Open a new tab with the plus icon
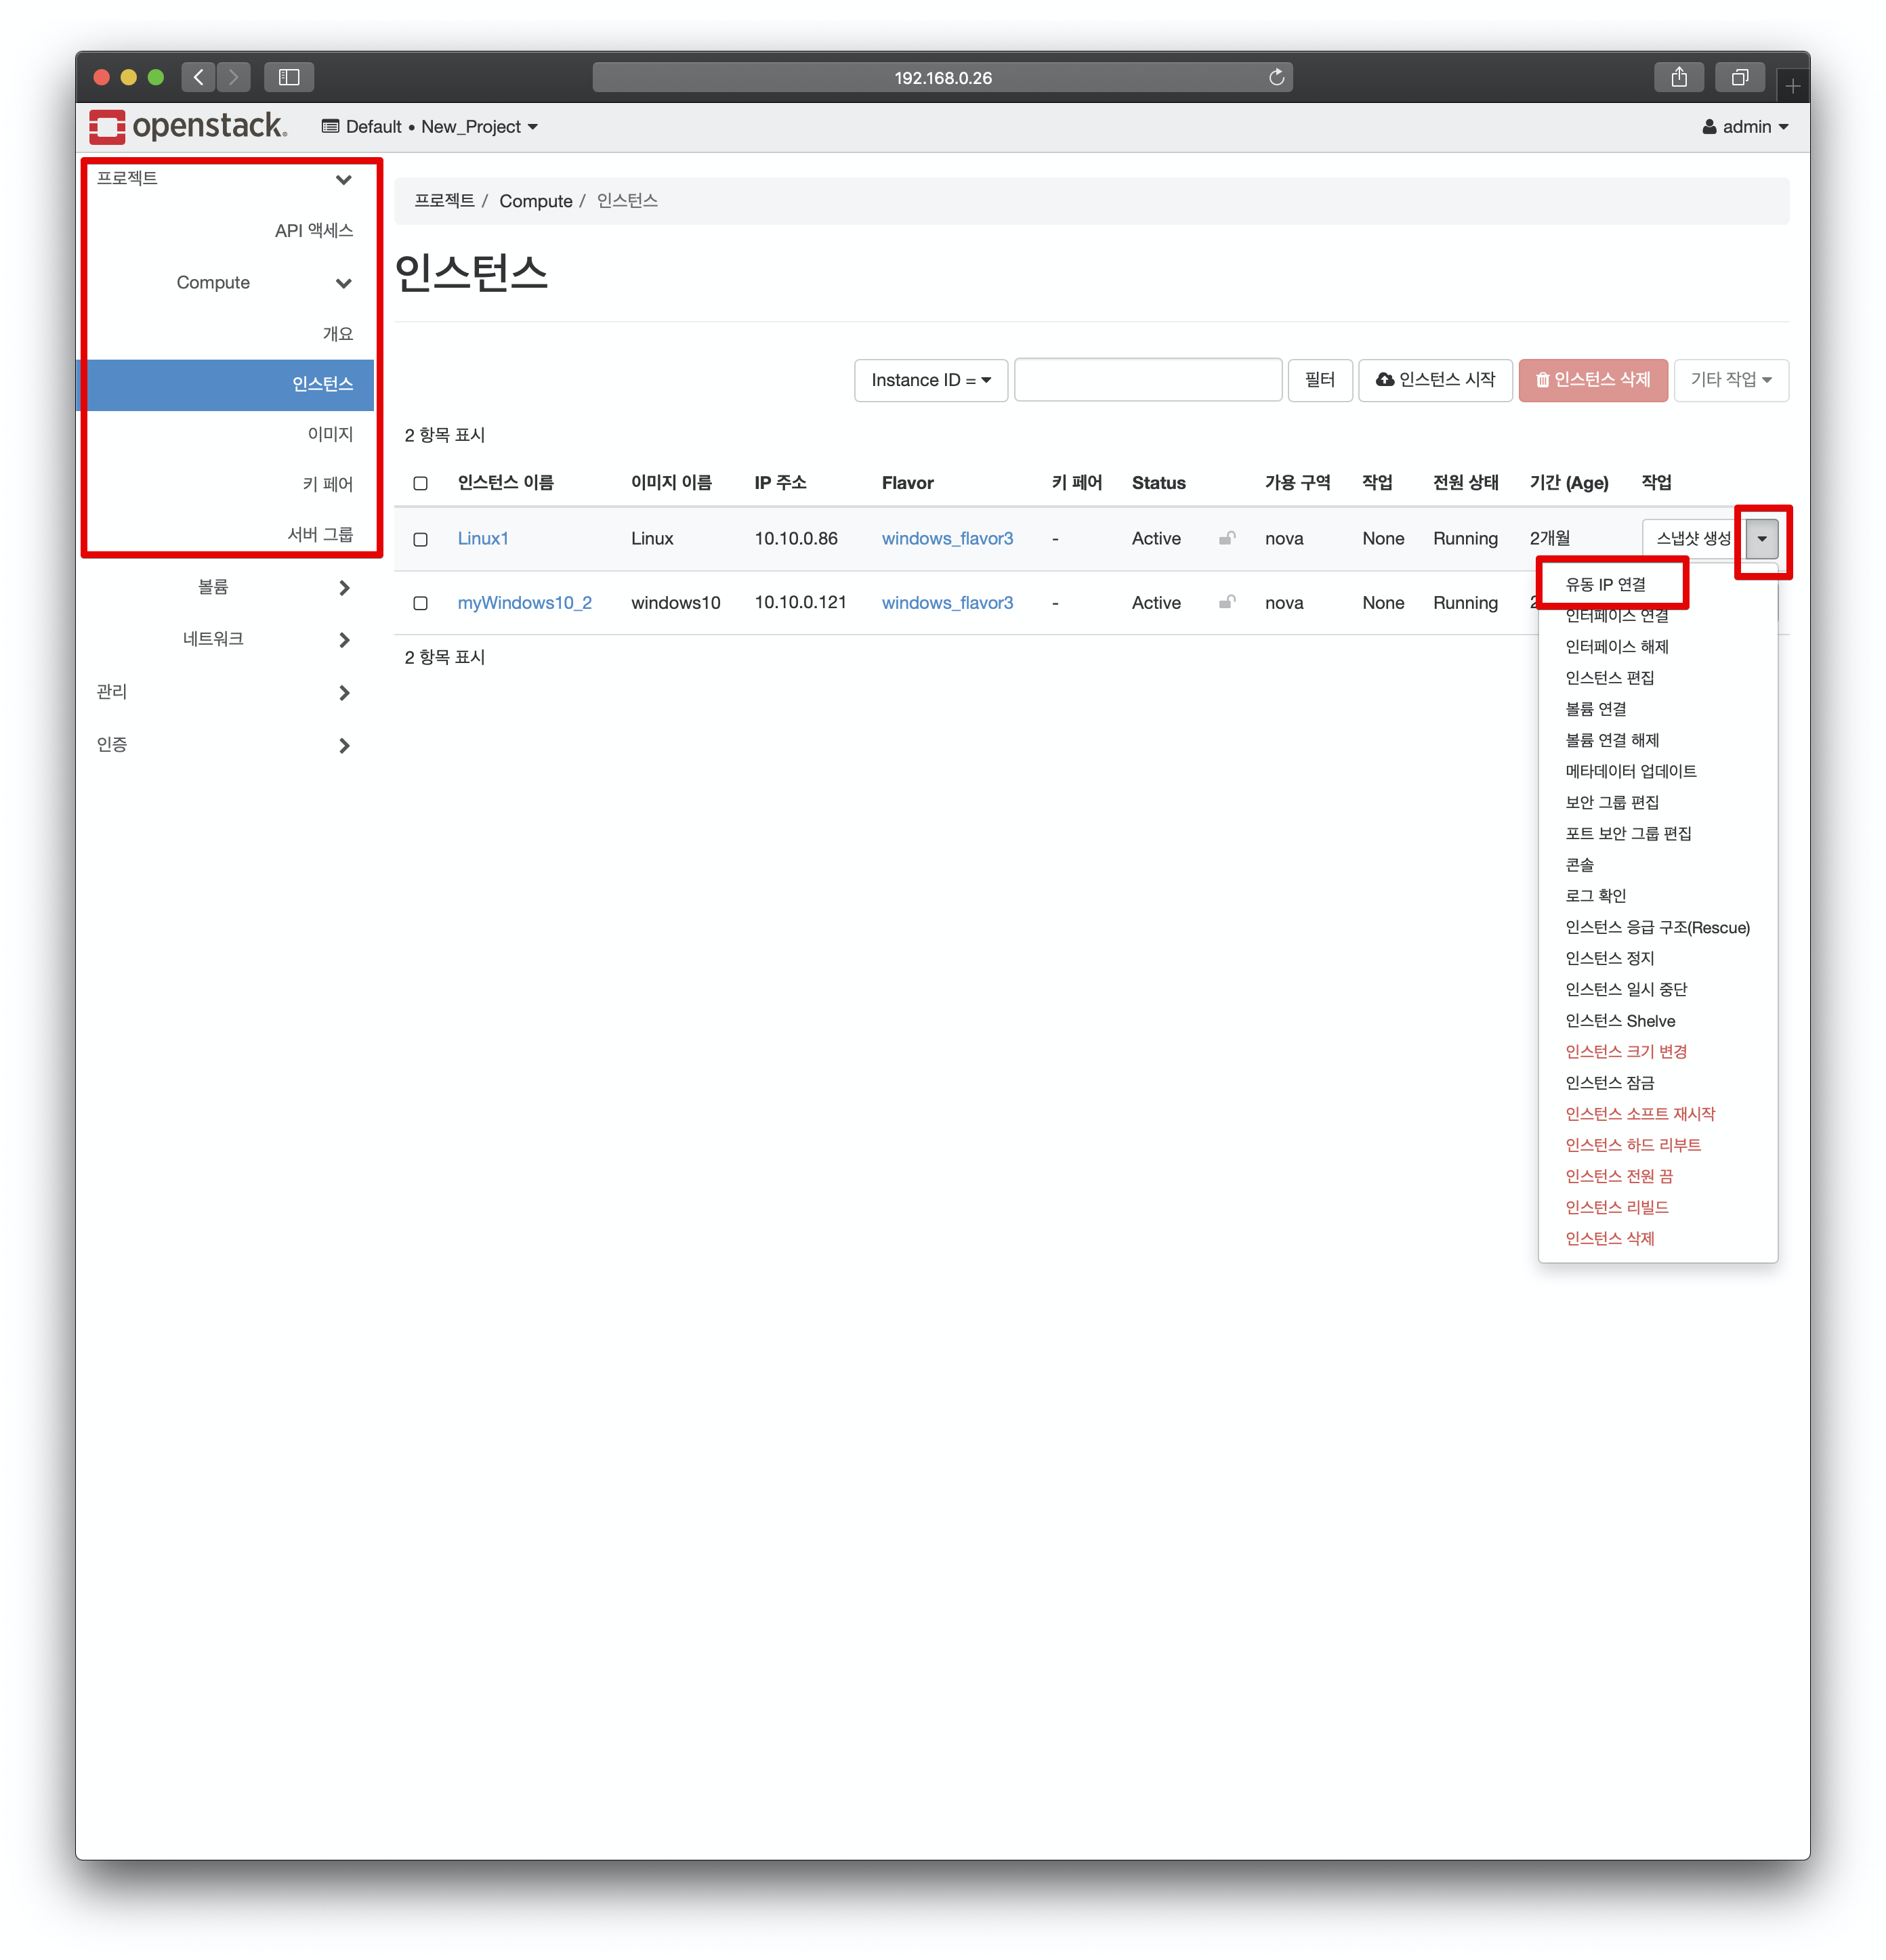This screenshot has height=1960, width=1886. pos(1792,86)
